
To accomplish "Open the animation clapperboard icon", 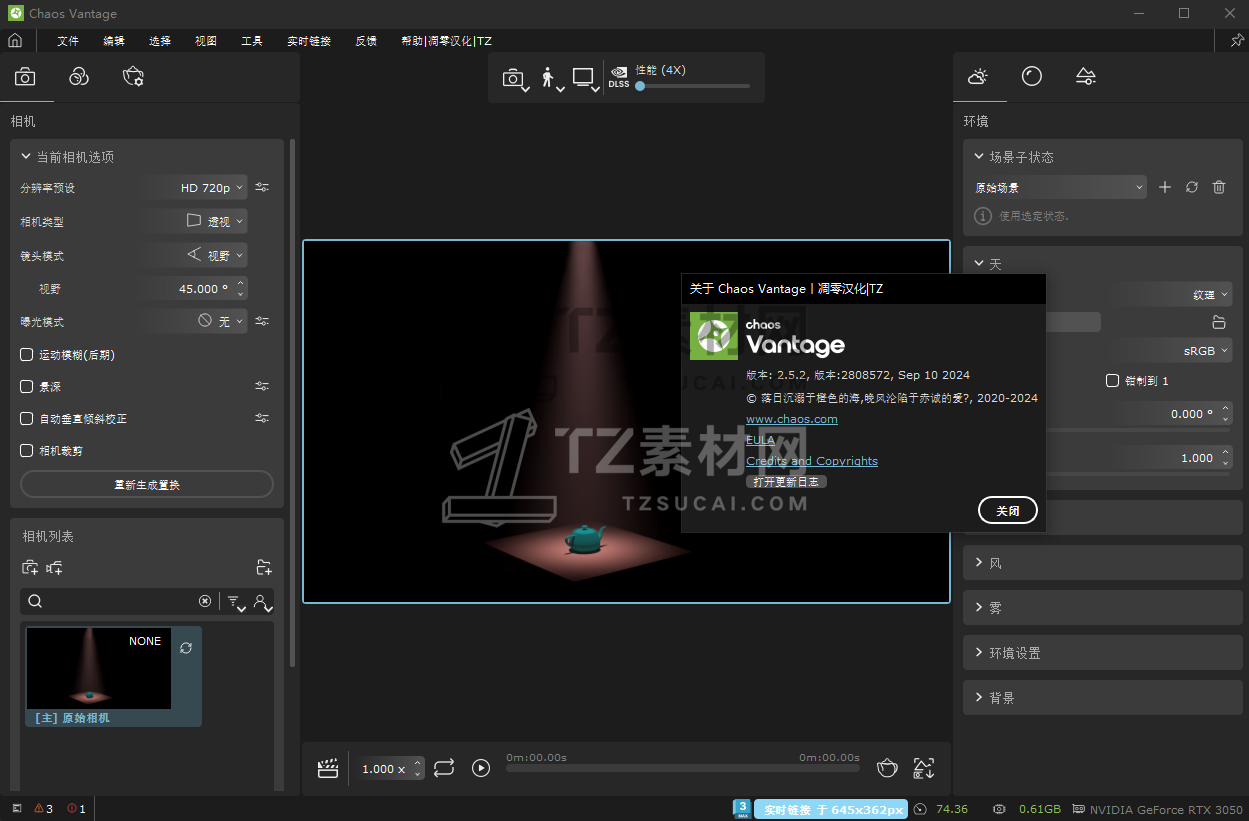I will [x=328, y=768].
